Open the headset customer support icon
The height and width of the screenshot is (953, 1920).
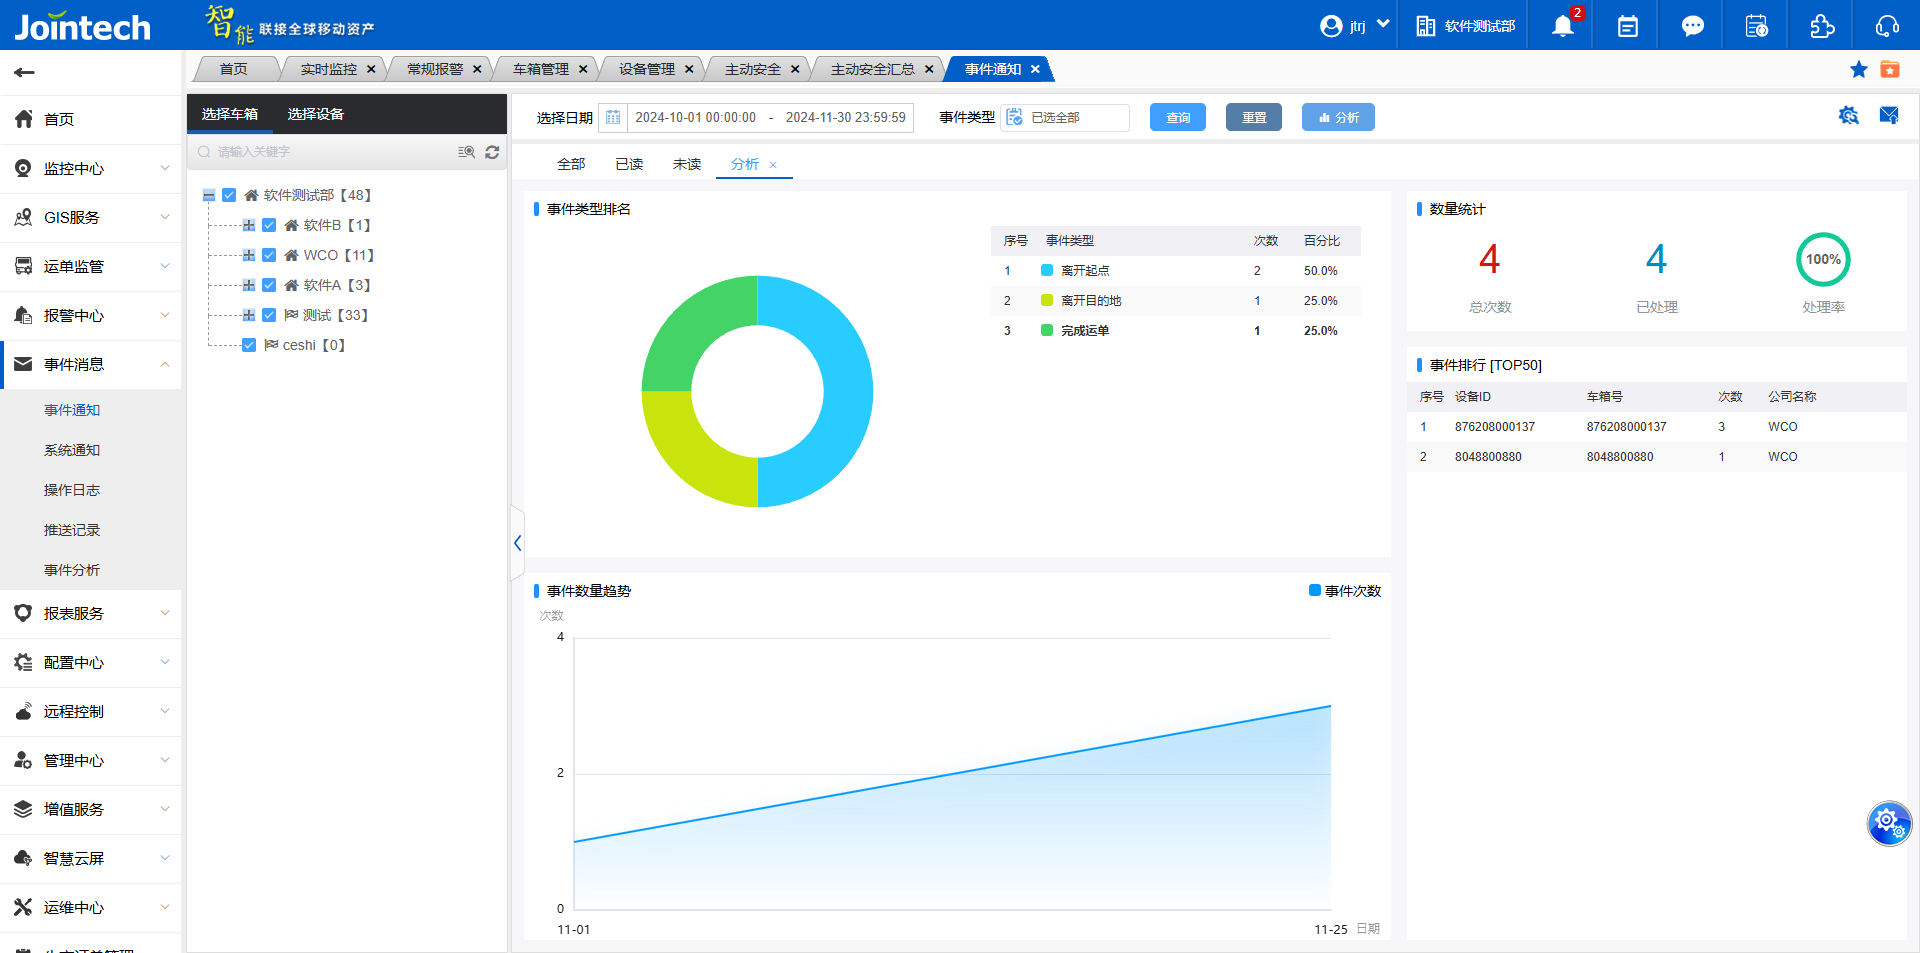point(1887,26)
